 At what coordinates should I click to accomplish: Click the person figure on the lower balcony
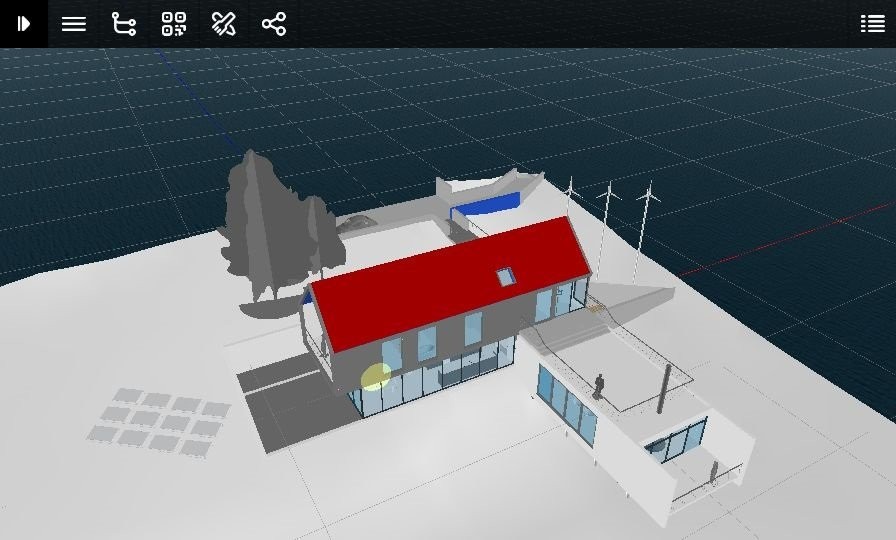pos(714,472)
